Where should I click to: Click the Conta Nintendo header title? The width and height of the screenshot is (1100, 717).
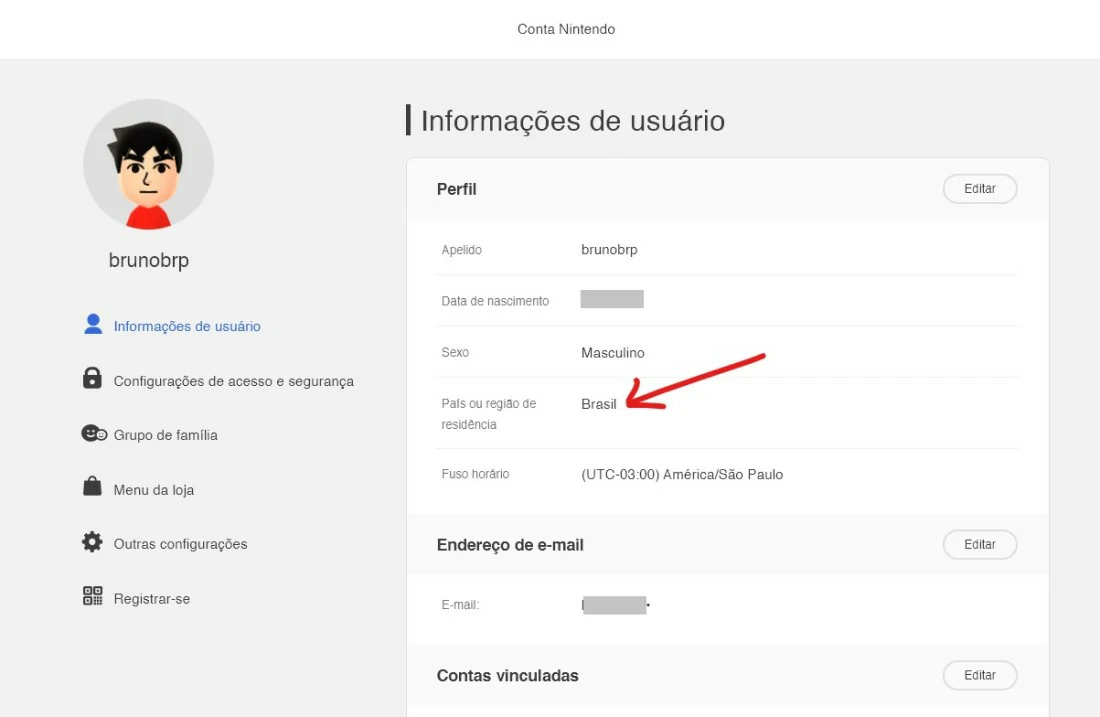pos(566,29)
